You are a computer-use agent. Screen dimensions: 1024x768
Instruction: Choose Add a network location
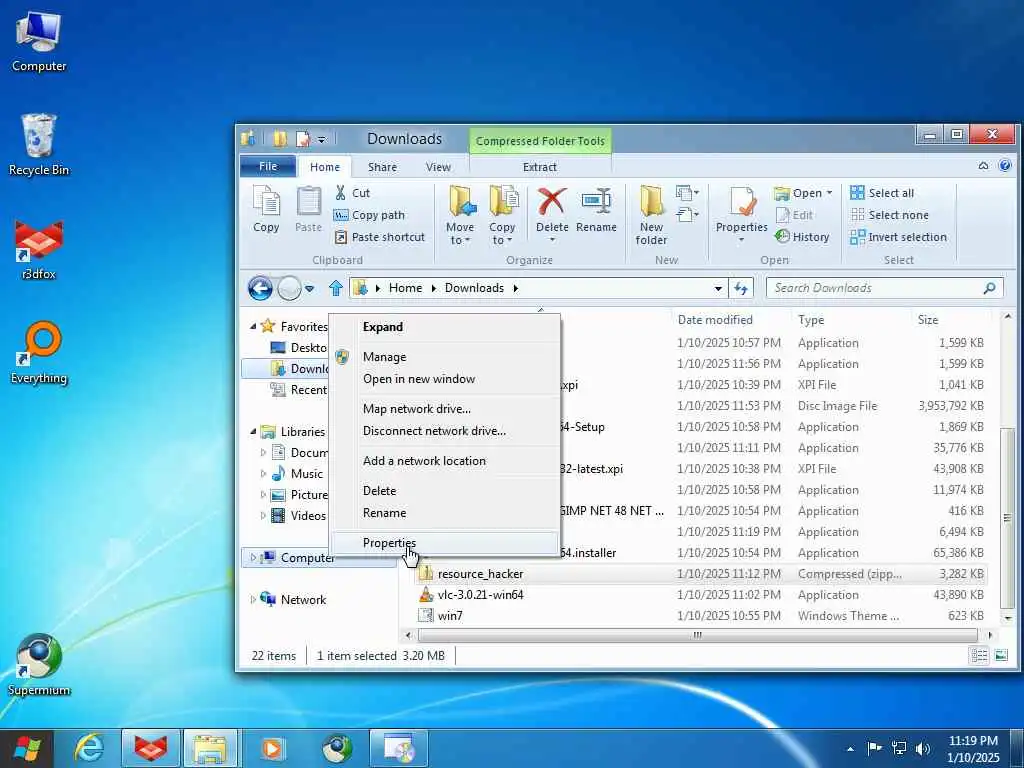444,461
